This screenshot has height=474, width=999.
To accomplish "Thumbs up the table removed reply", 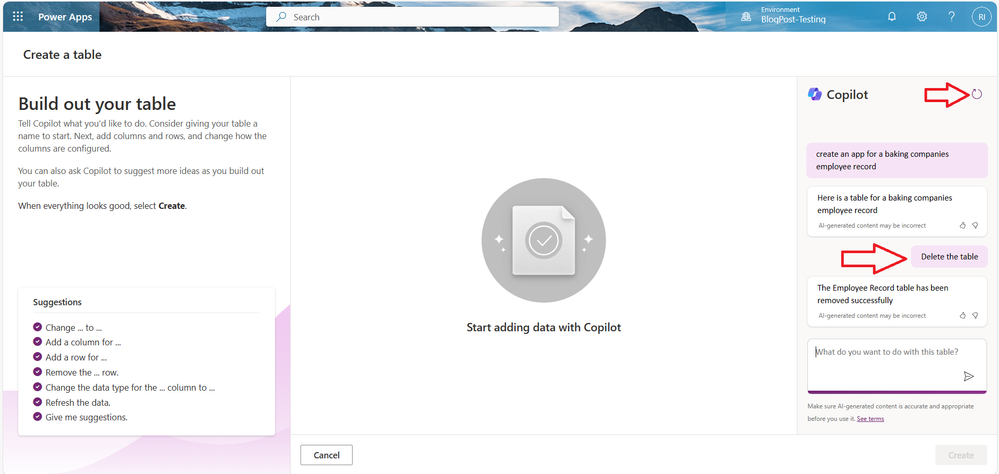I will [963, 315].
